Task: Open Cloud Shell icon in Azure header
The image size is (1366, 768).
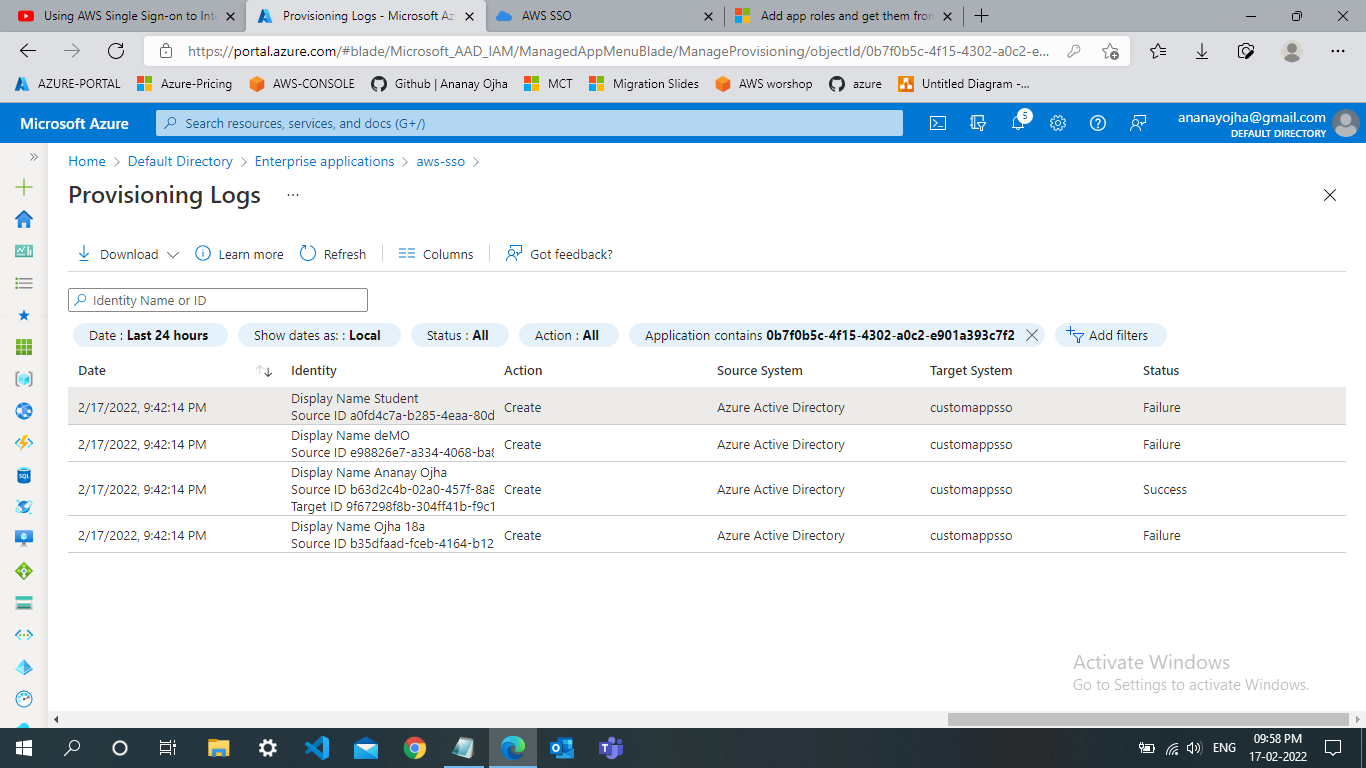Action: [x=938, y=123]
